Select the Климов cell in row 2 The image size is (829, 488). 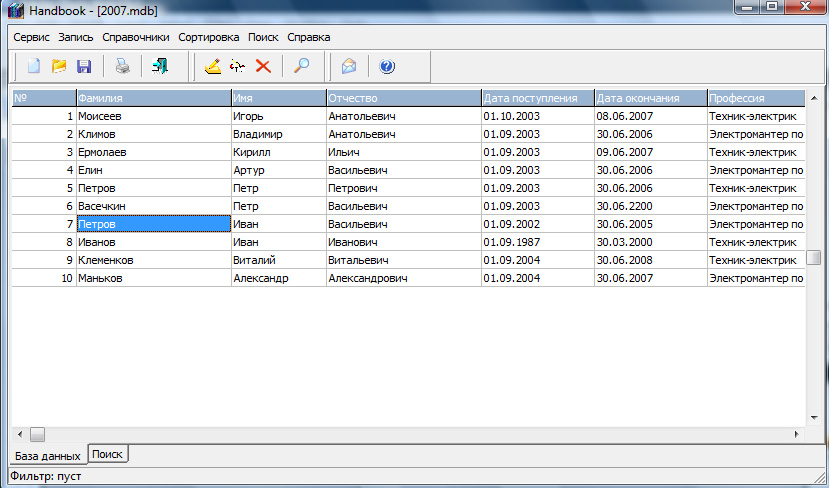152,134
